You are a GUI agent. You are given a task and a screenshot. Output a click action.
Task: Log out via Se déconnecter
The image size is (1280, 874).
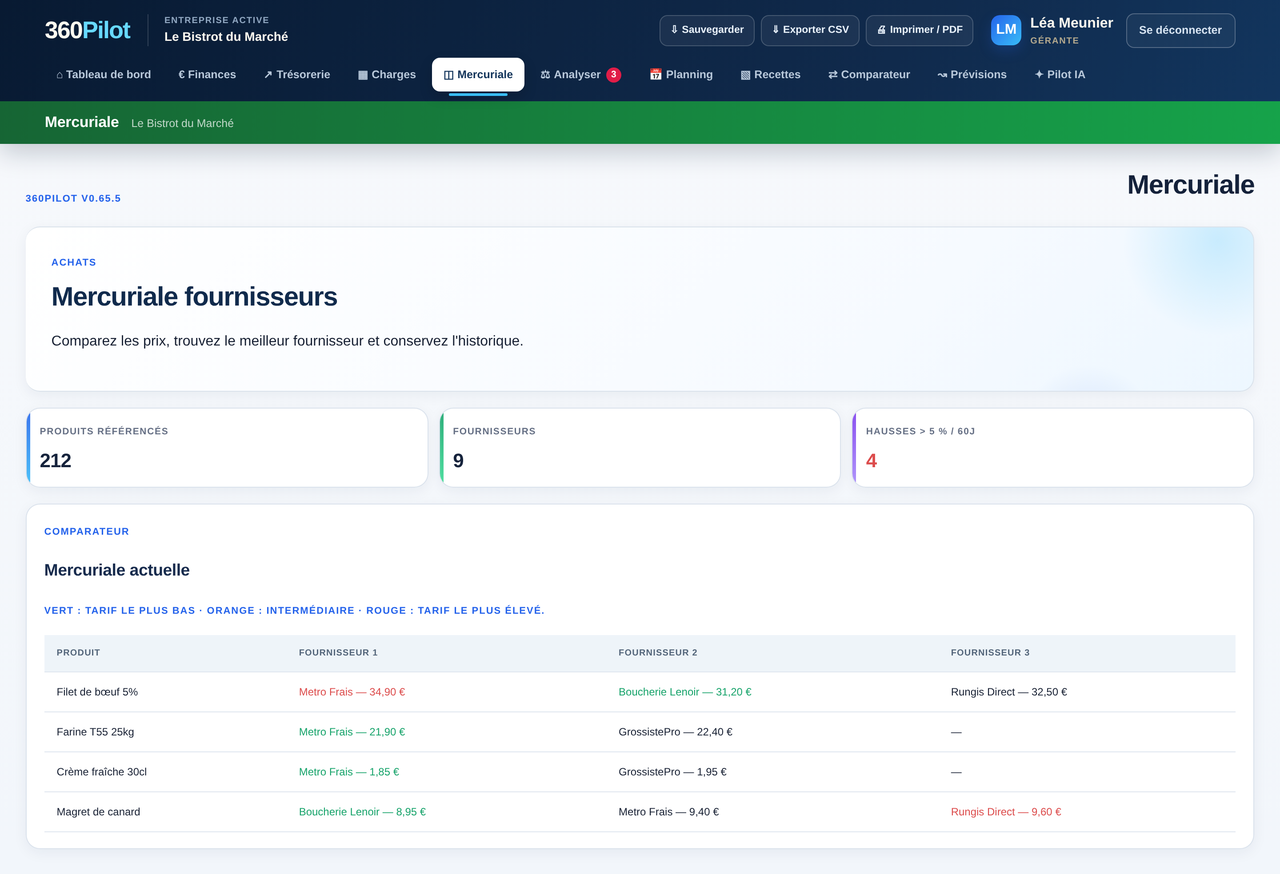[1180, 30]
